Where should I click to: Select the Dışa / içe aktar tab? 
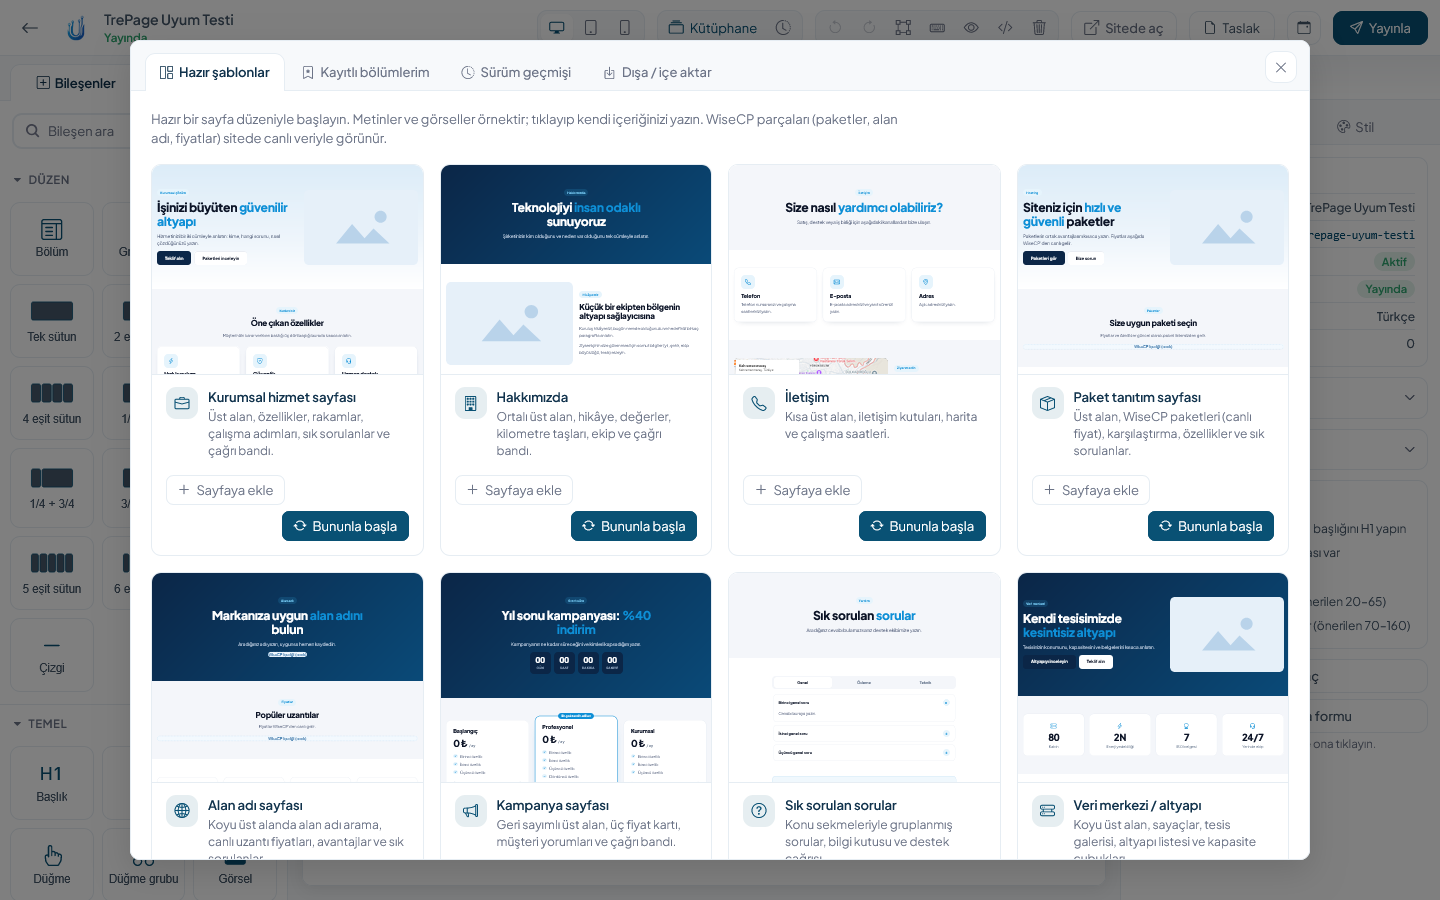[x=657, y=72]
